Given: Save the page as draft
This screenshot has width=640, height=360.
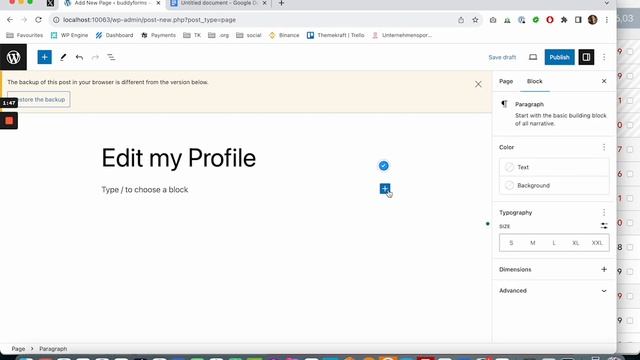Looking at the screenshot, I should pyautogui.click(x=502, y=57).
